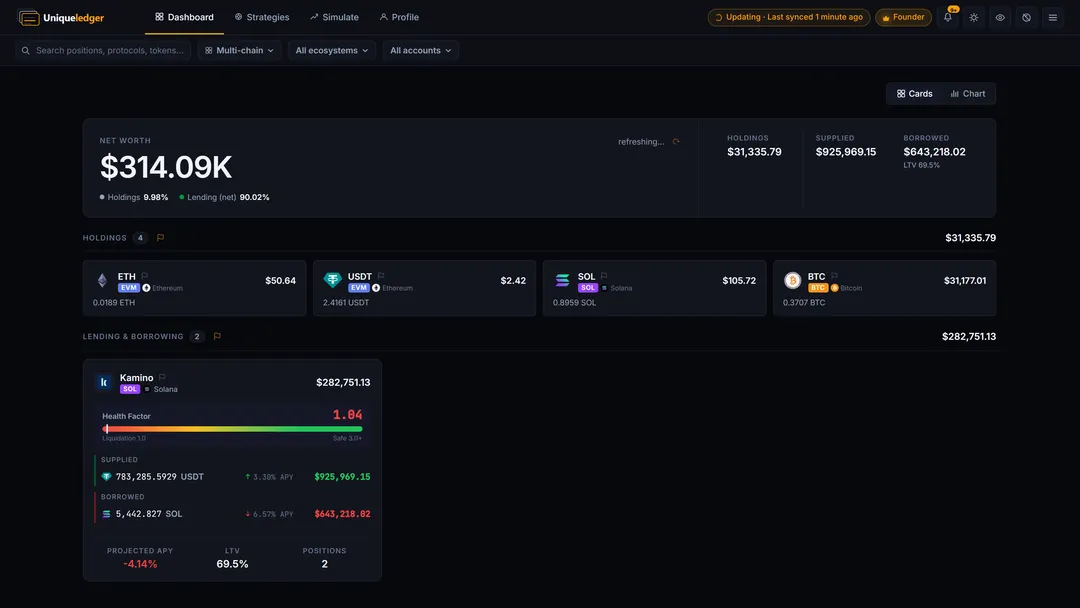Click the Health Factor gradient bar
1080x608 pixels.
[x=232, y=429]
